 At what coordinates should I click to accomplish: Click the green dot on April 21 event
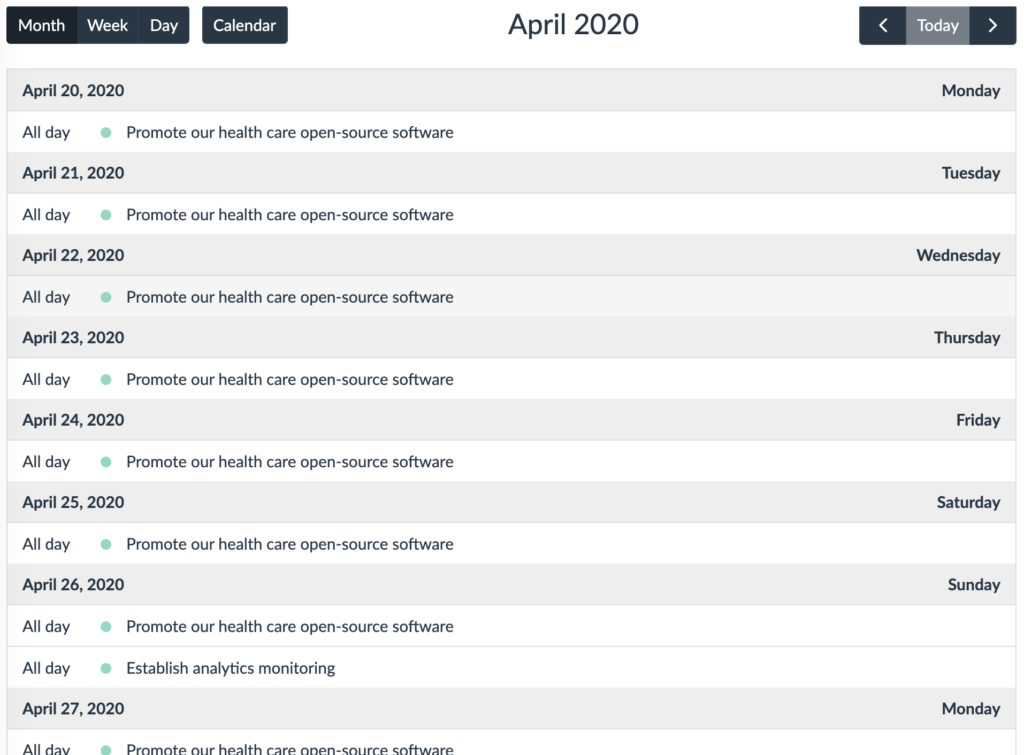[x=103, y=214]
